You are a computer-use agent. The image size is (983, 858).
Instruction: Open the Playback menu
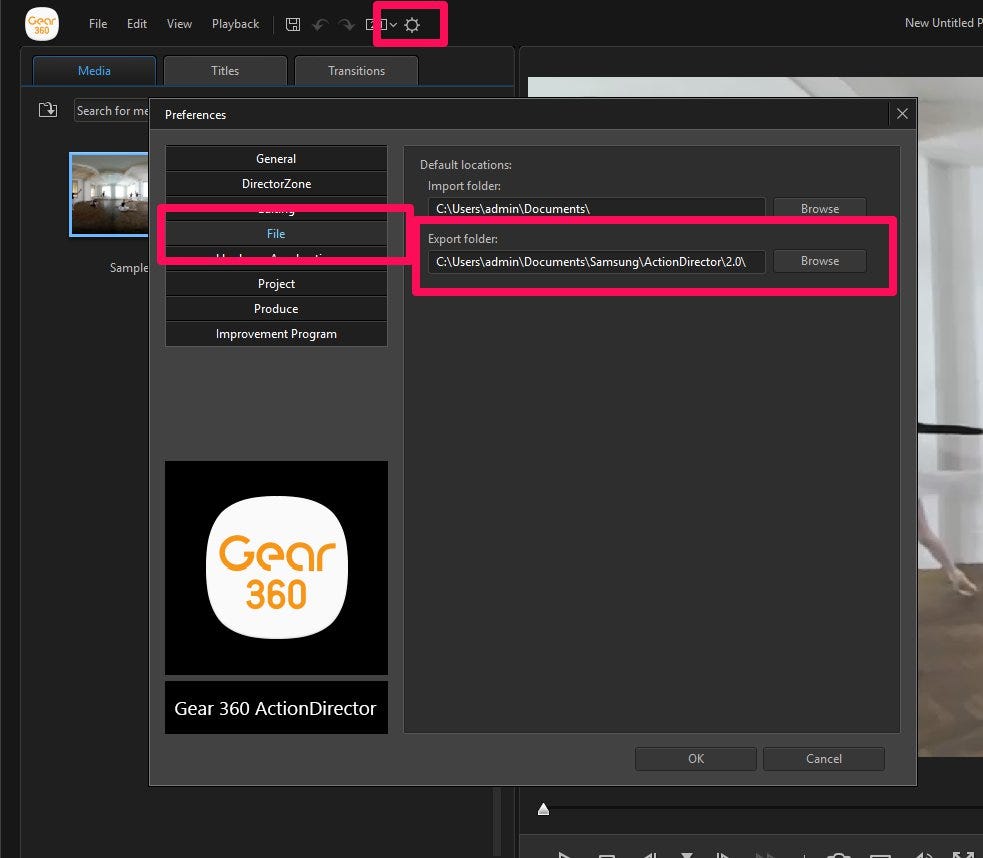[235, 24]
